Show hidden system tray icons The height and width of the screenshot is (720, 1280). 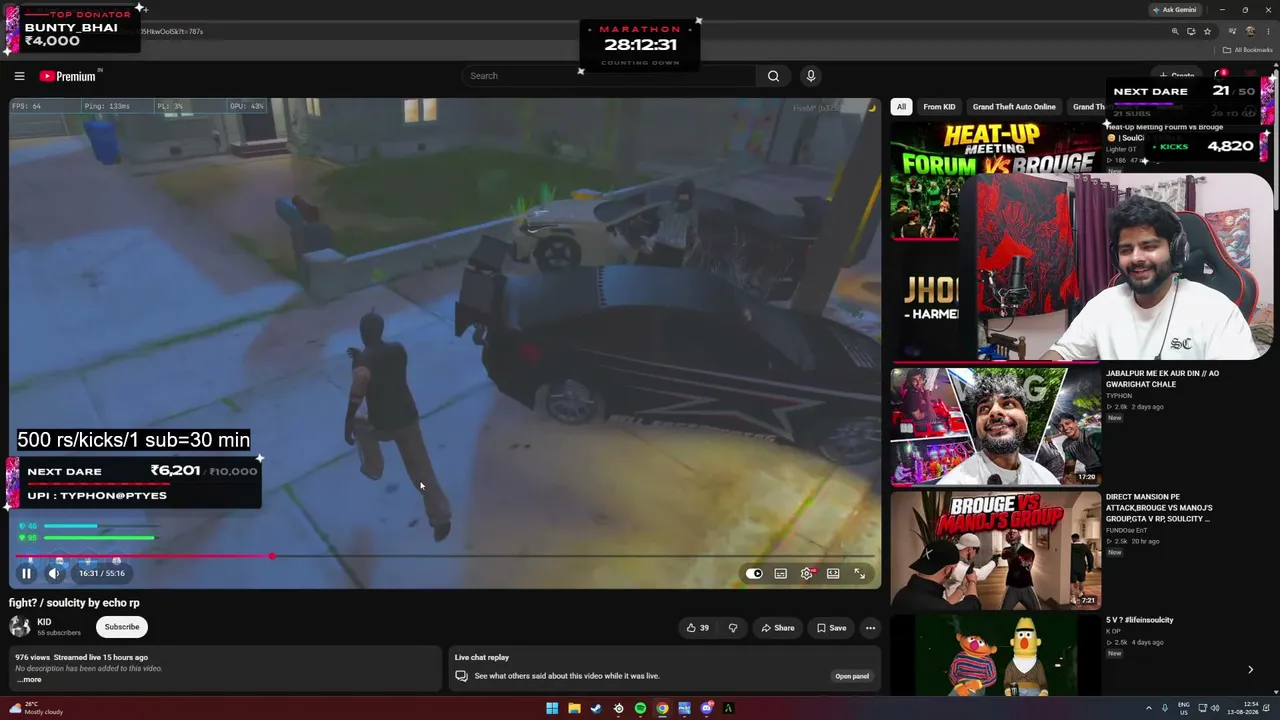tap(1148, 709)
